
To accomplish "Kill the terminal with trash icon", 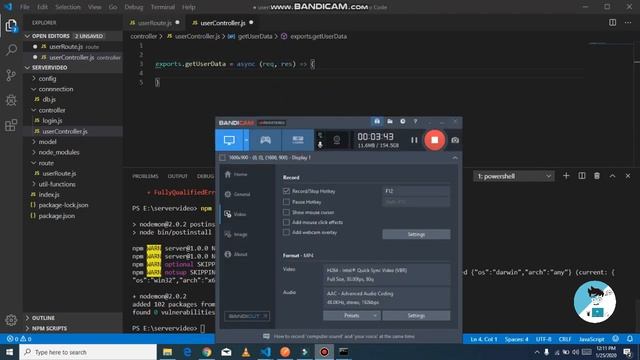I will [x=597, y=176].
